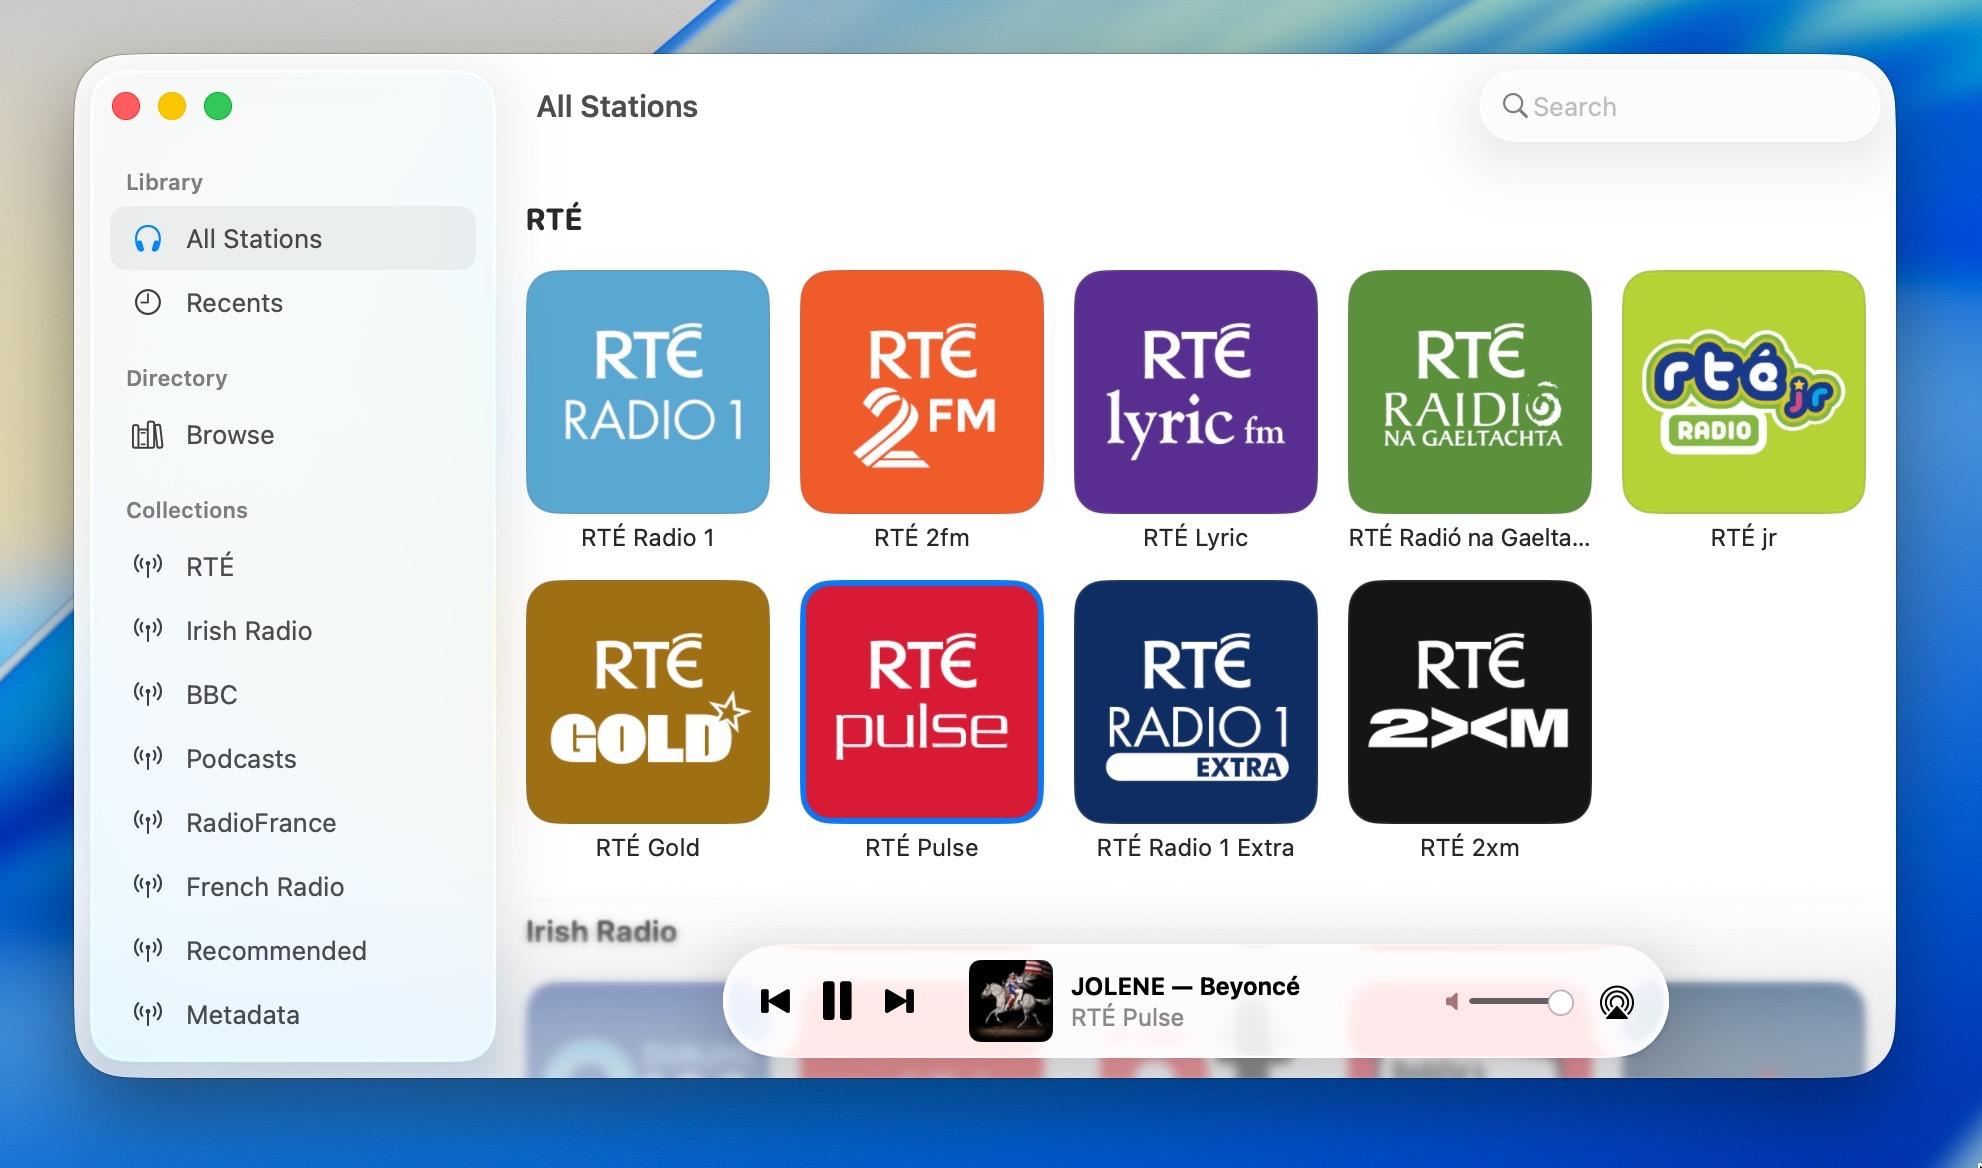Click the 'RTÉ 2xm' caption text
This screenshot has width=1982, height=1168.
tap(1470, 848)
